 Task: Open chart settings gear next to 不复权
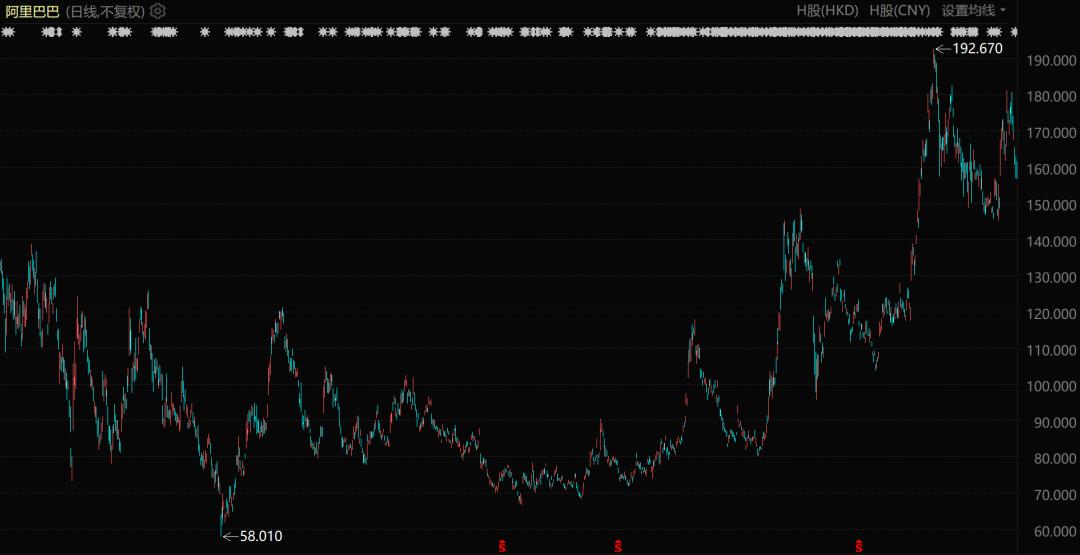pyautogui.click(x=158, y=11)
